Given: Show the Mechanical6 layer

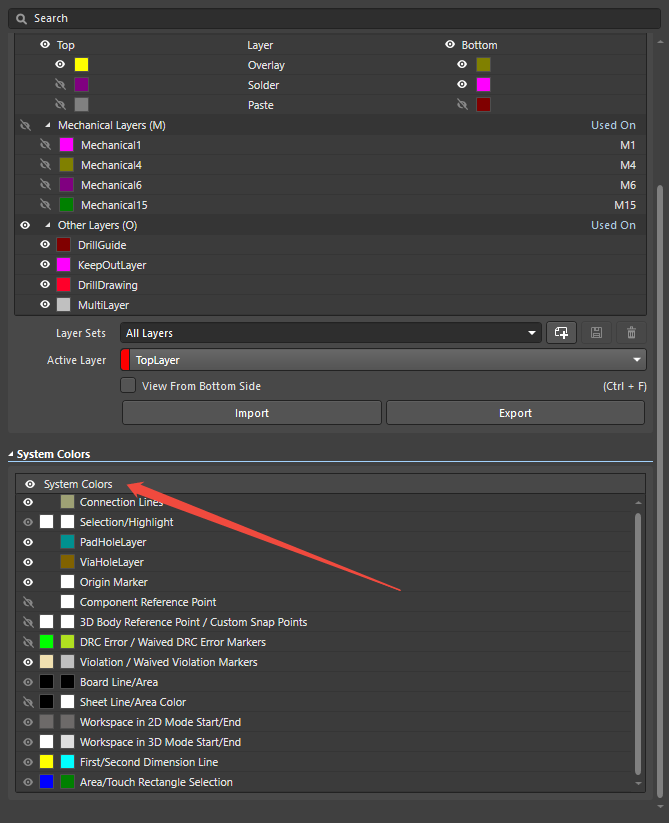Looking at the screenshot, I should pyautogui.click(x=45, y=185).
